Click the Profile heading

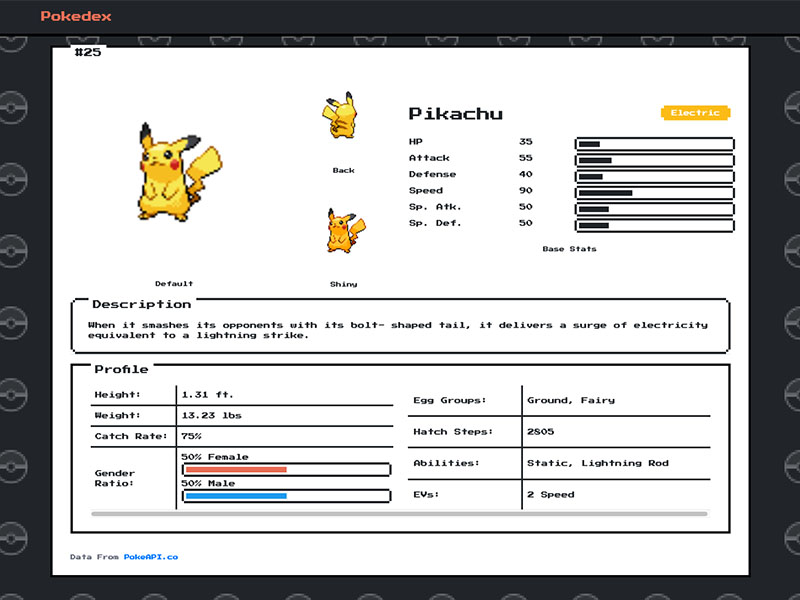[121, 369]
